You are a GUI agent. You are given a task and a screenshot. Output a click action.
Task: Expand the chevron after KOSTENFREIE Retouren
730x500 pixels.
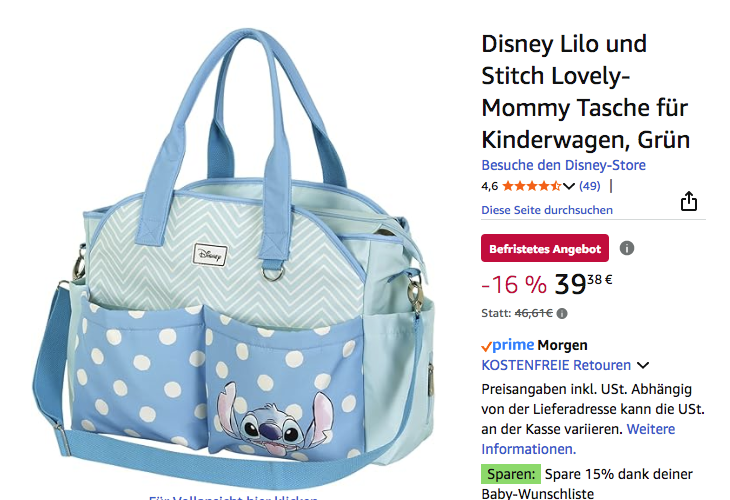coord(643,366)
